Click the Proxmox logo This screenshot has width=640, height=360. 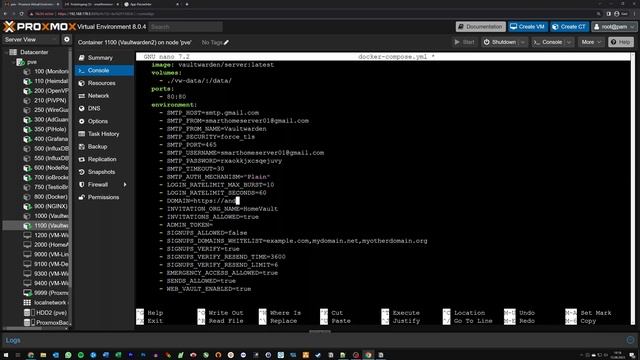coord(40,27)
